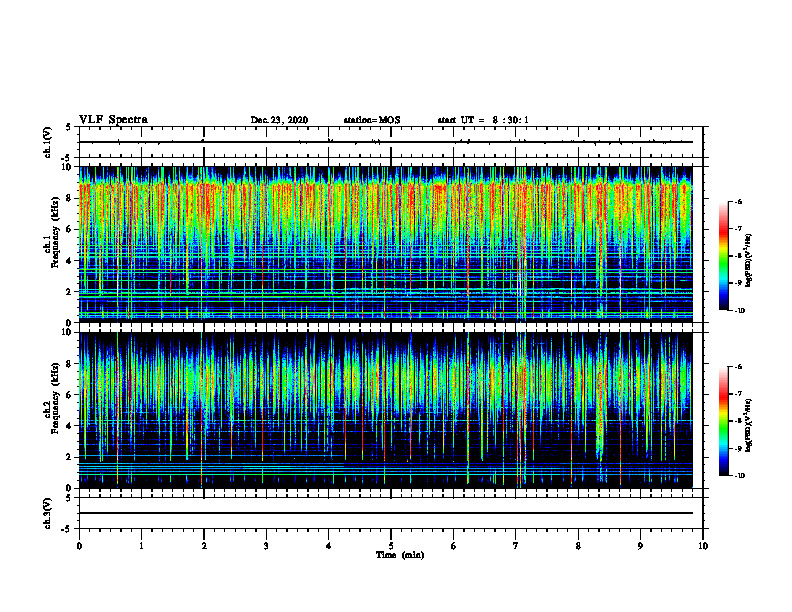Screen dimensions: 792x612
Task: Click the 'VLF Spectra' plot title
Action: click(x=113, y=120)
